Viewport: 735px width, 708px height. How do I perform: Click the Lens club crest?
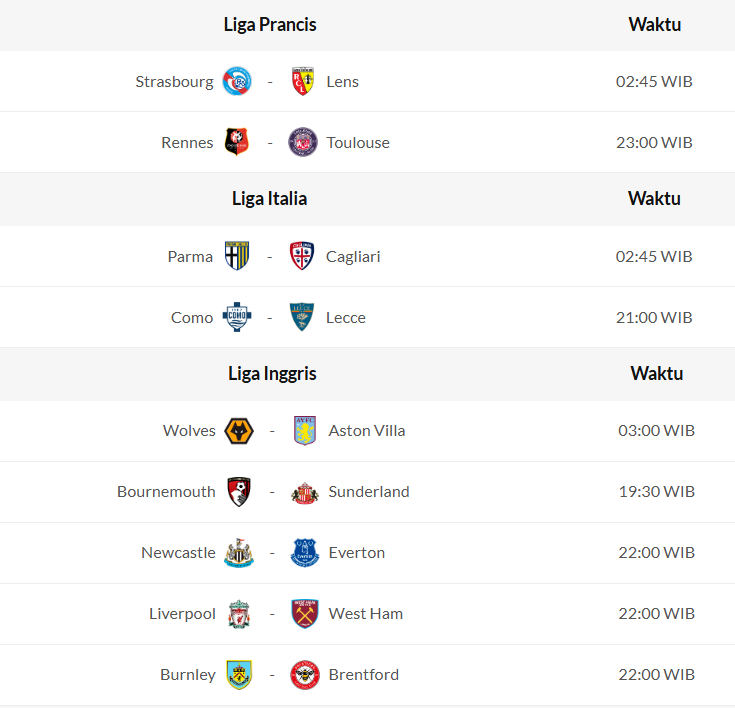[302, 81]
